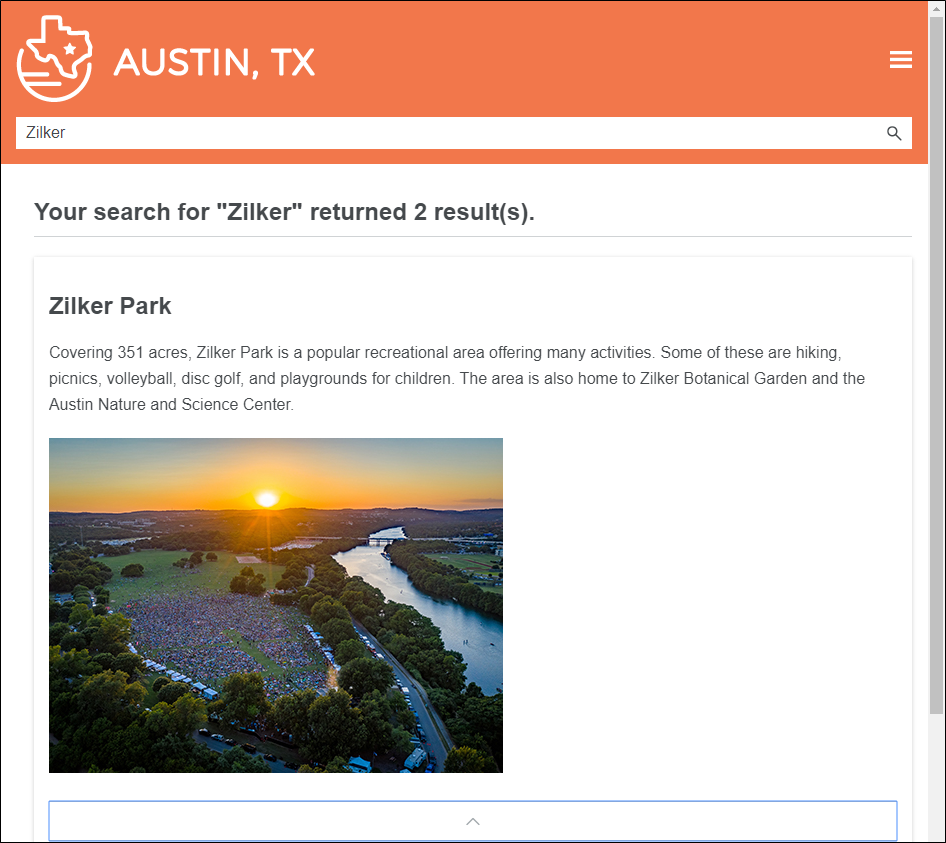Click the star inside the Texas logo
This screenshot has height=843, width=946.
(x=70, y=48)
